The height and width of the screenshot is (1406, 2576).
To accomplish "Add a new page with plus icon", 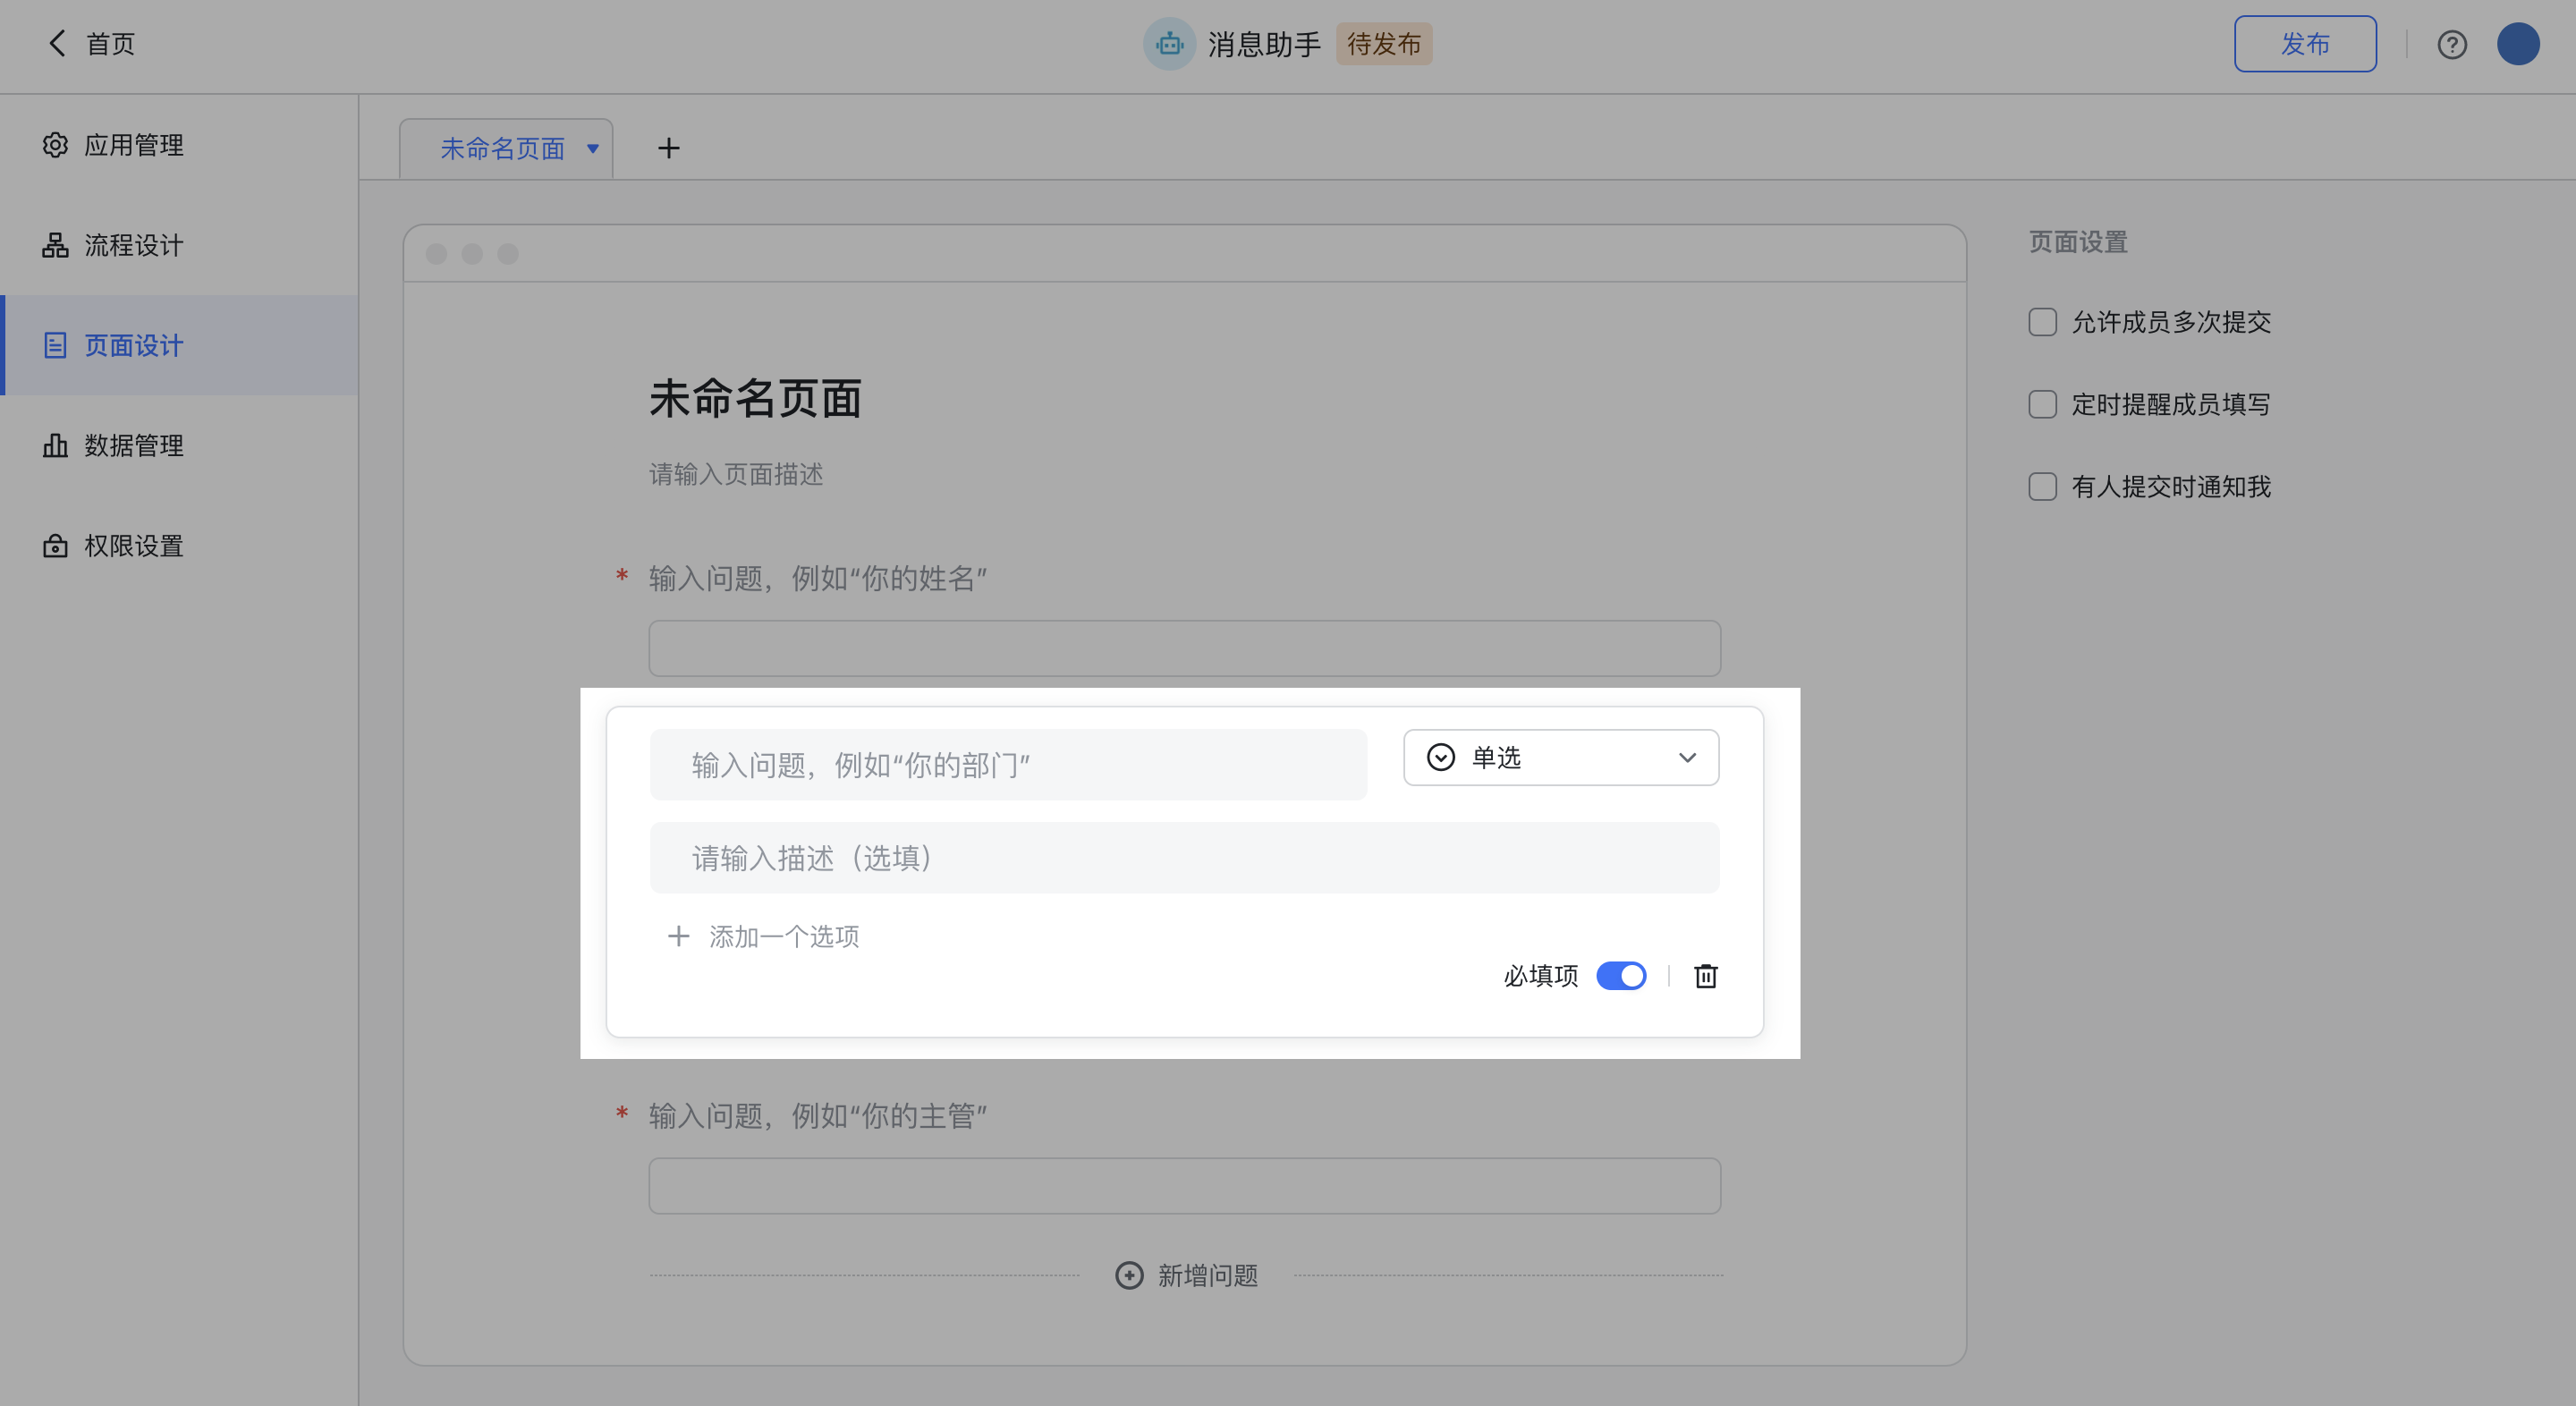I will [668, 148].
